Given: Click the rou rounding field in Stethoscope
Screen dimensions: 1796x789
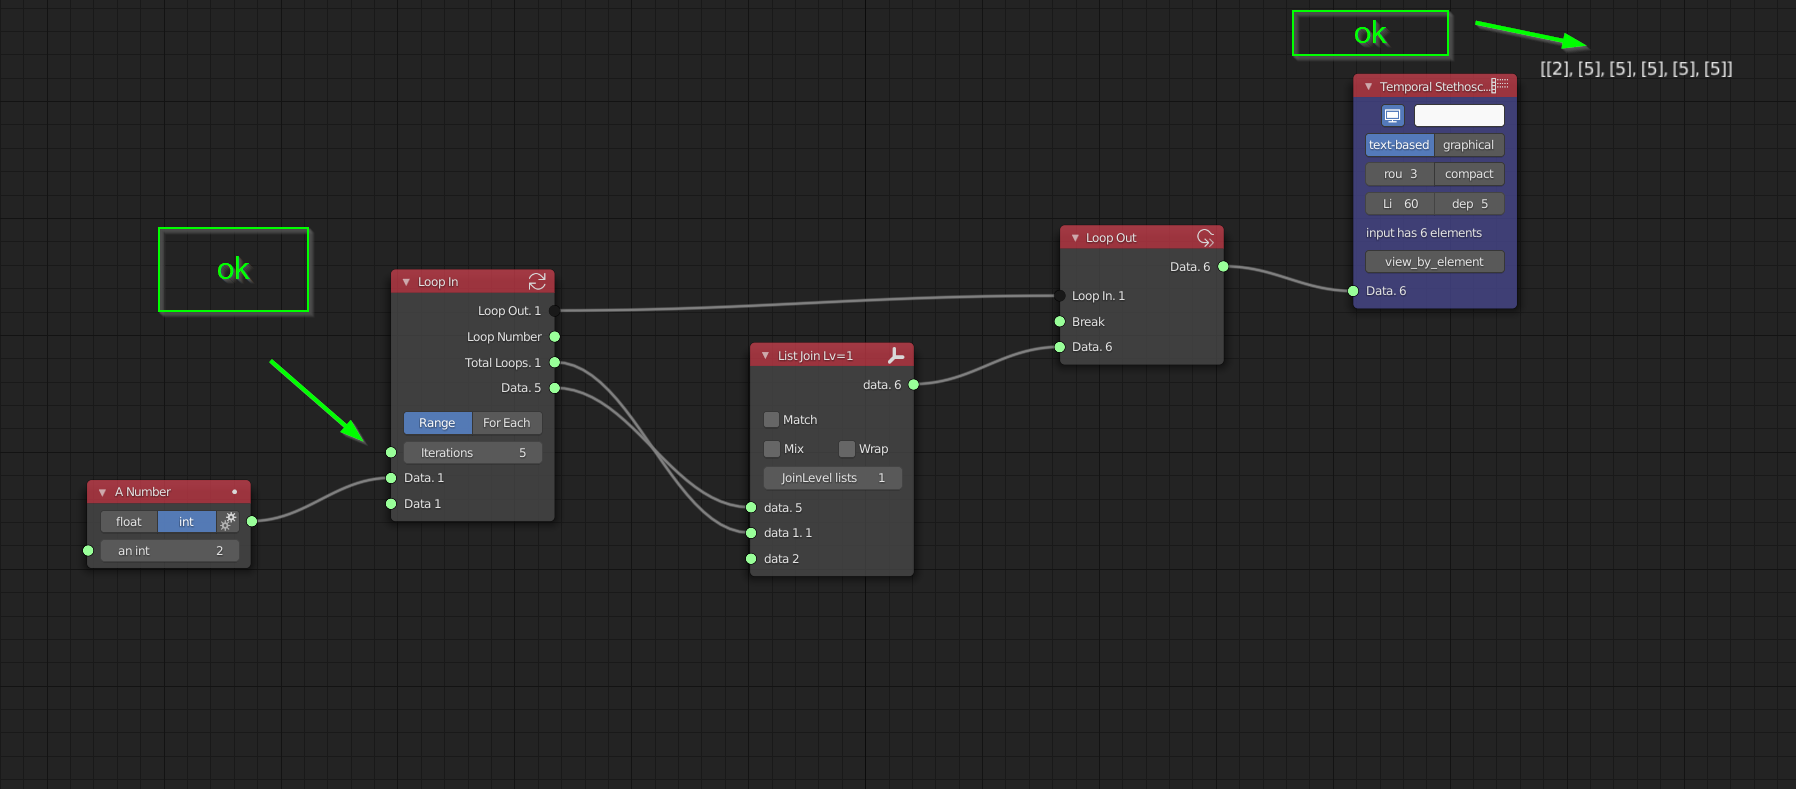Looking at the screenshot, I should (1400, 174).
